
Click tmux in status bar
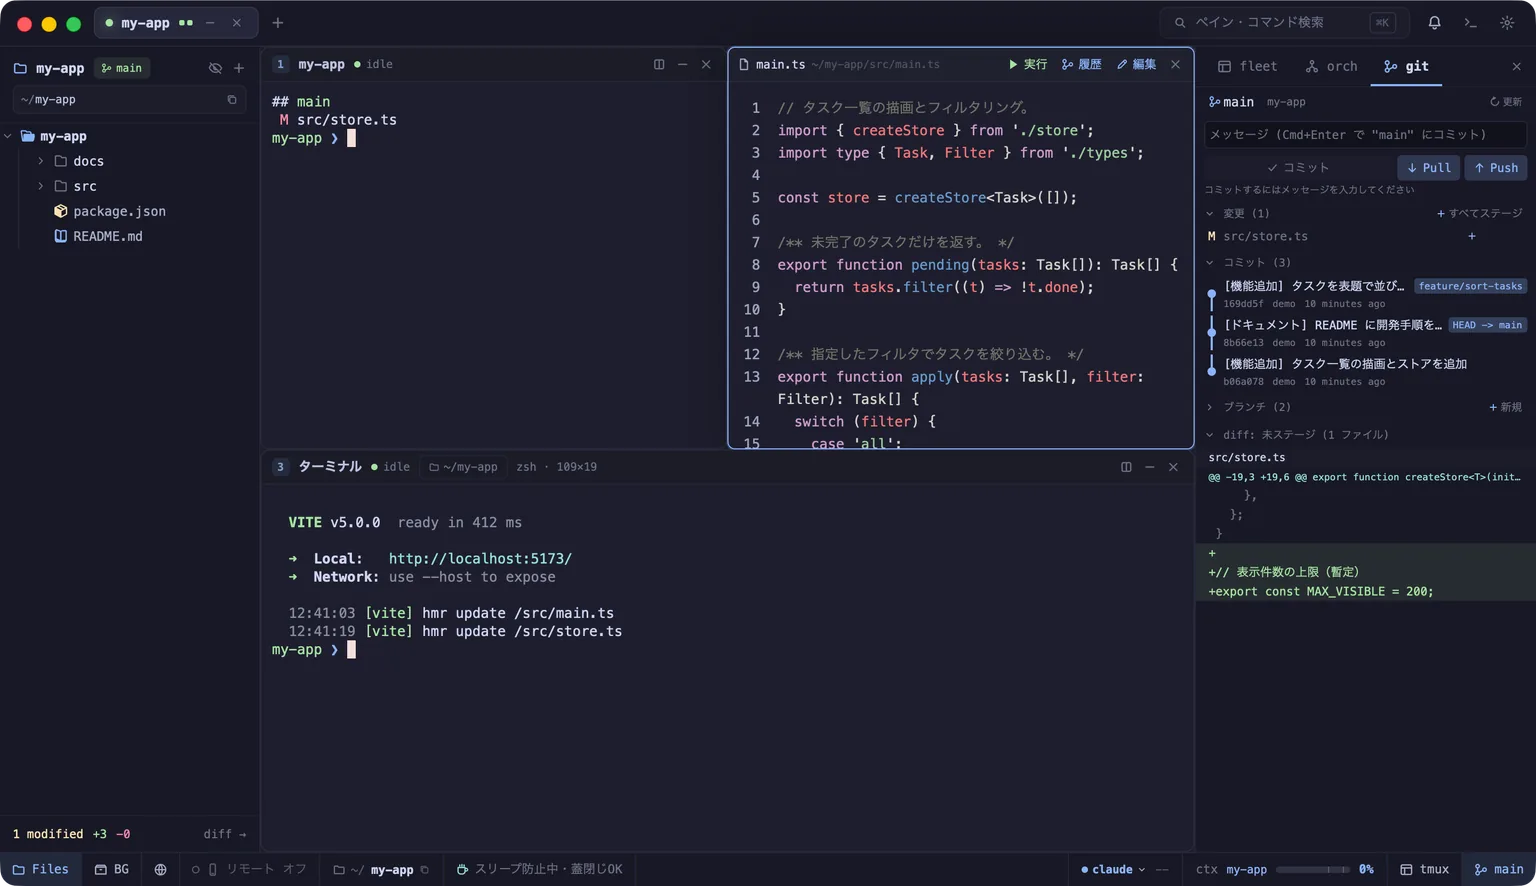pos(1425,870)
